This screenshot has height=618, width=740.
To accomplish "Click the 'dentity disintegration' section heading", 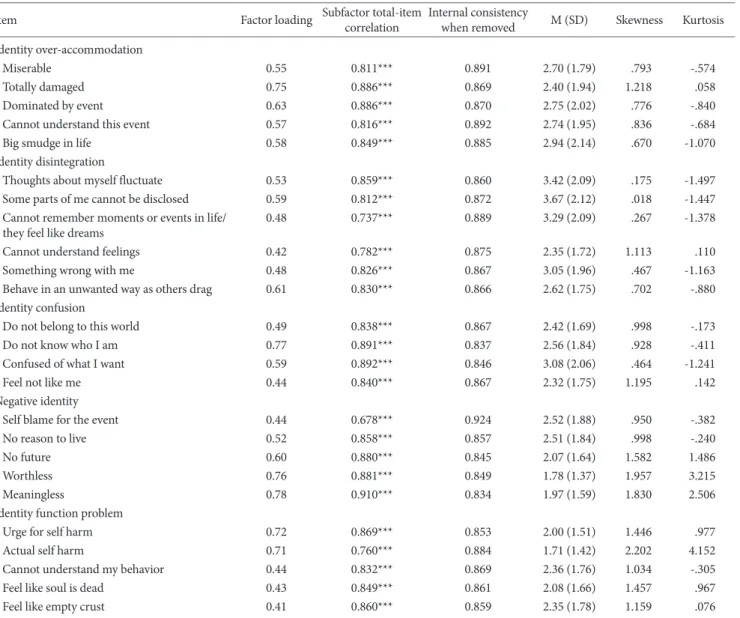I will [x=52, y=162].
